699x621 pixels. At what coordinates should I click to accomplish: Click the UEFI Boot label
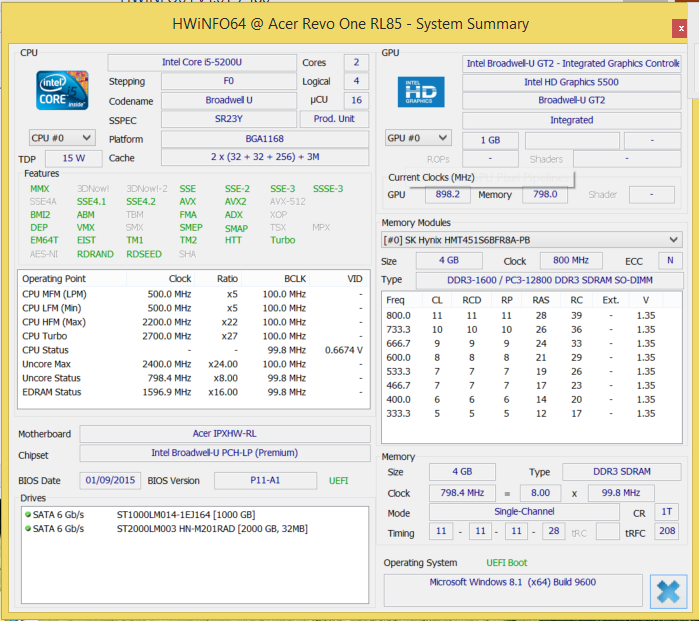(506, 563)
